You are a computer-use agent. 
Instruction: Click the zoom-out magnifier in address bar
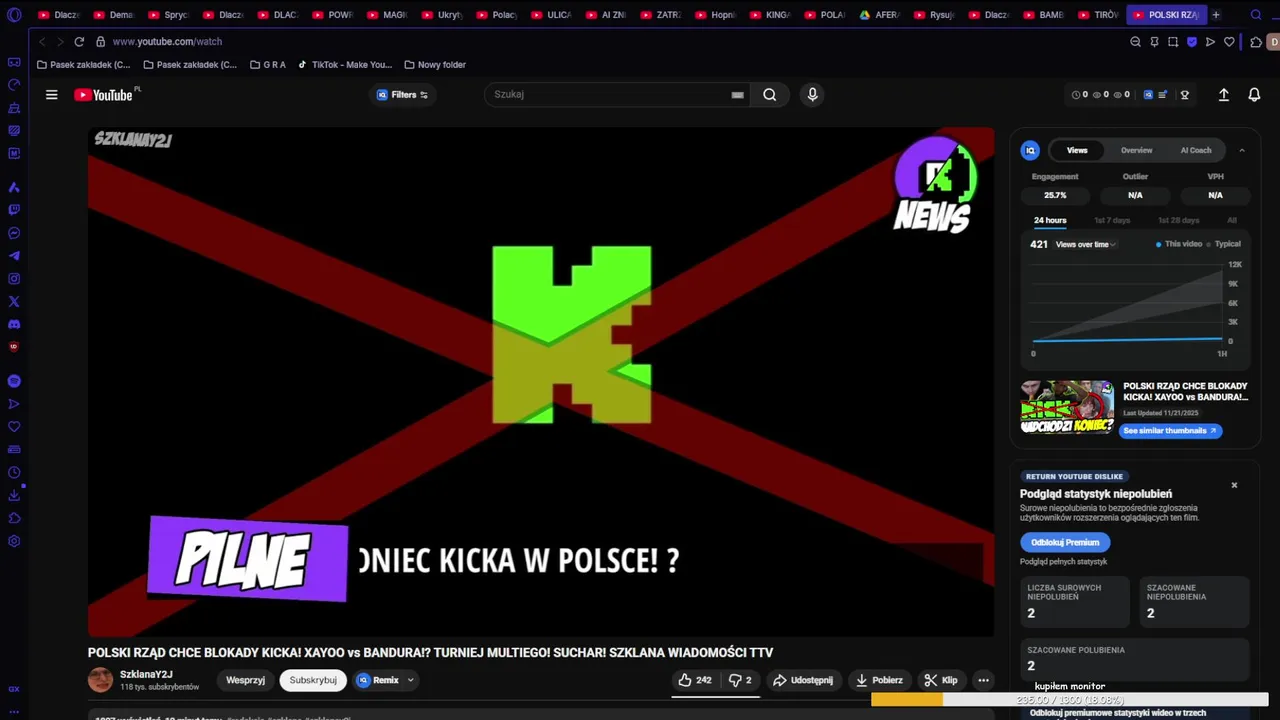pyautogui.click(x=1135, y=42)
